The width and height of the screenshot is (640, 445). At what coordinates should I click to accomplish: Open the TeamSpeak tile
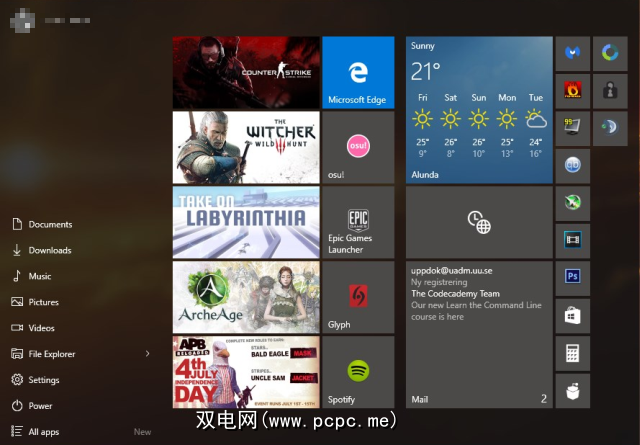610,128
